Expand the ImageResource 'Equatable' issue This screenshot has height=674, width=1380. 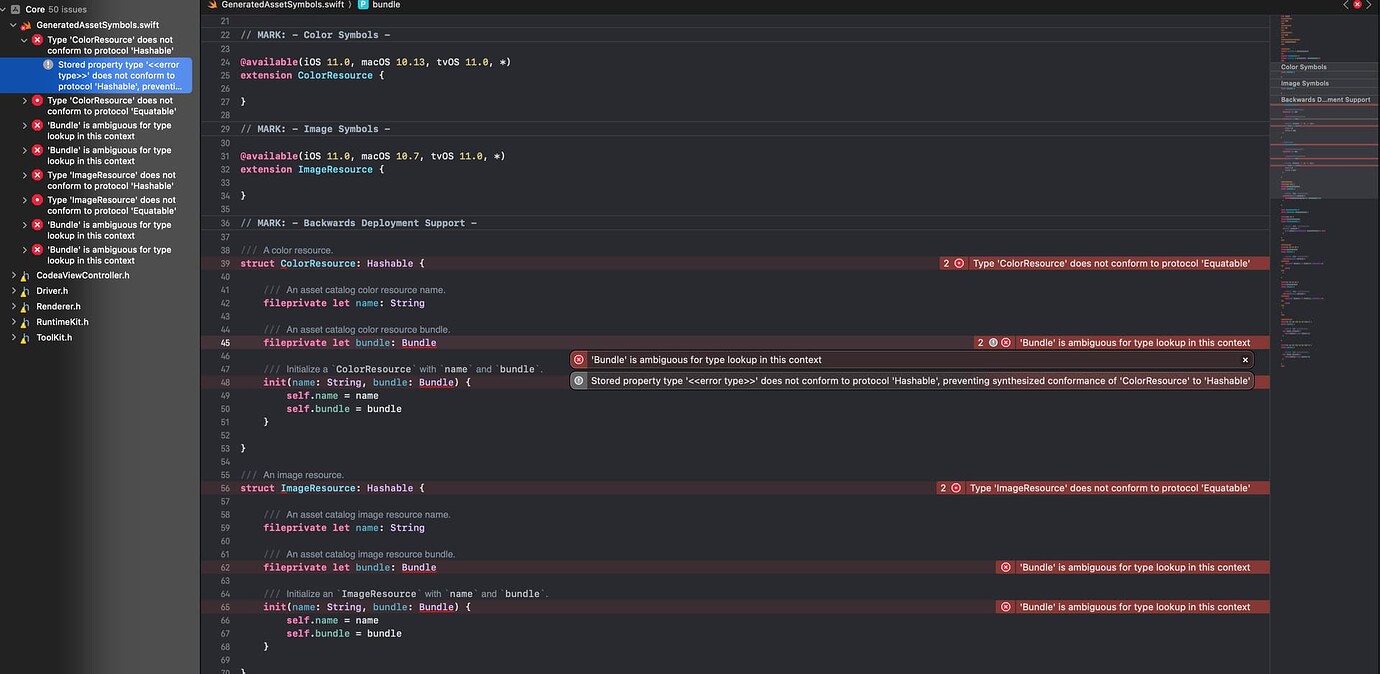[x=25, y=200]
